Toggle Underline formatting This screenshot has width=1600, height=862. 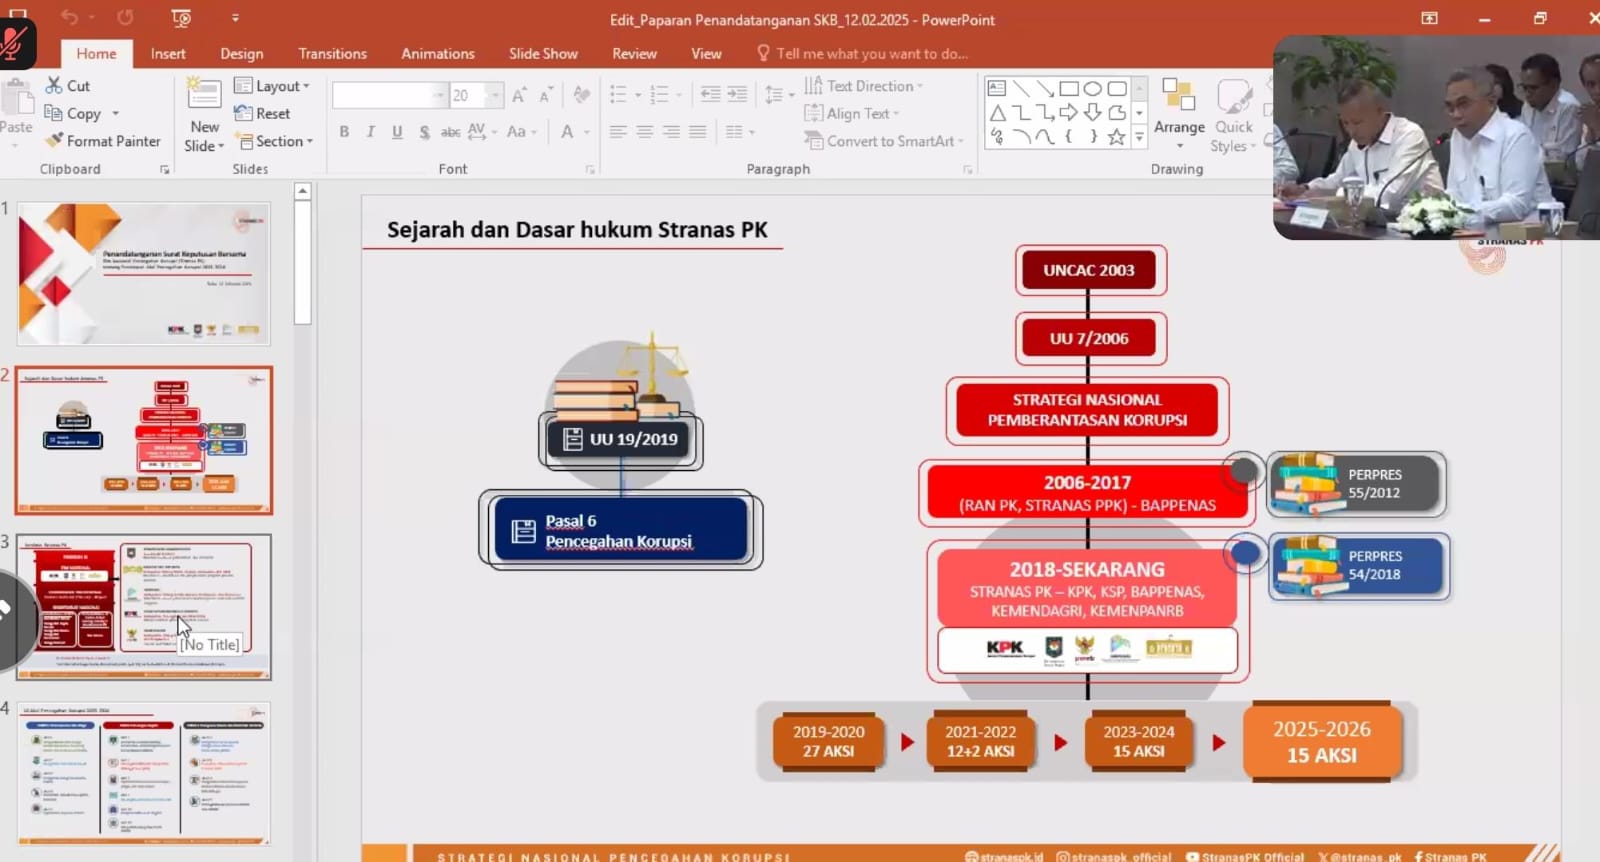[397, 132]
